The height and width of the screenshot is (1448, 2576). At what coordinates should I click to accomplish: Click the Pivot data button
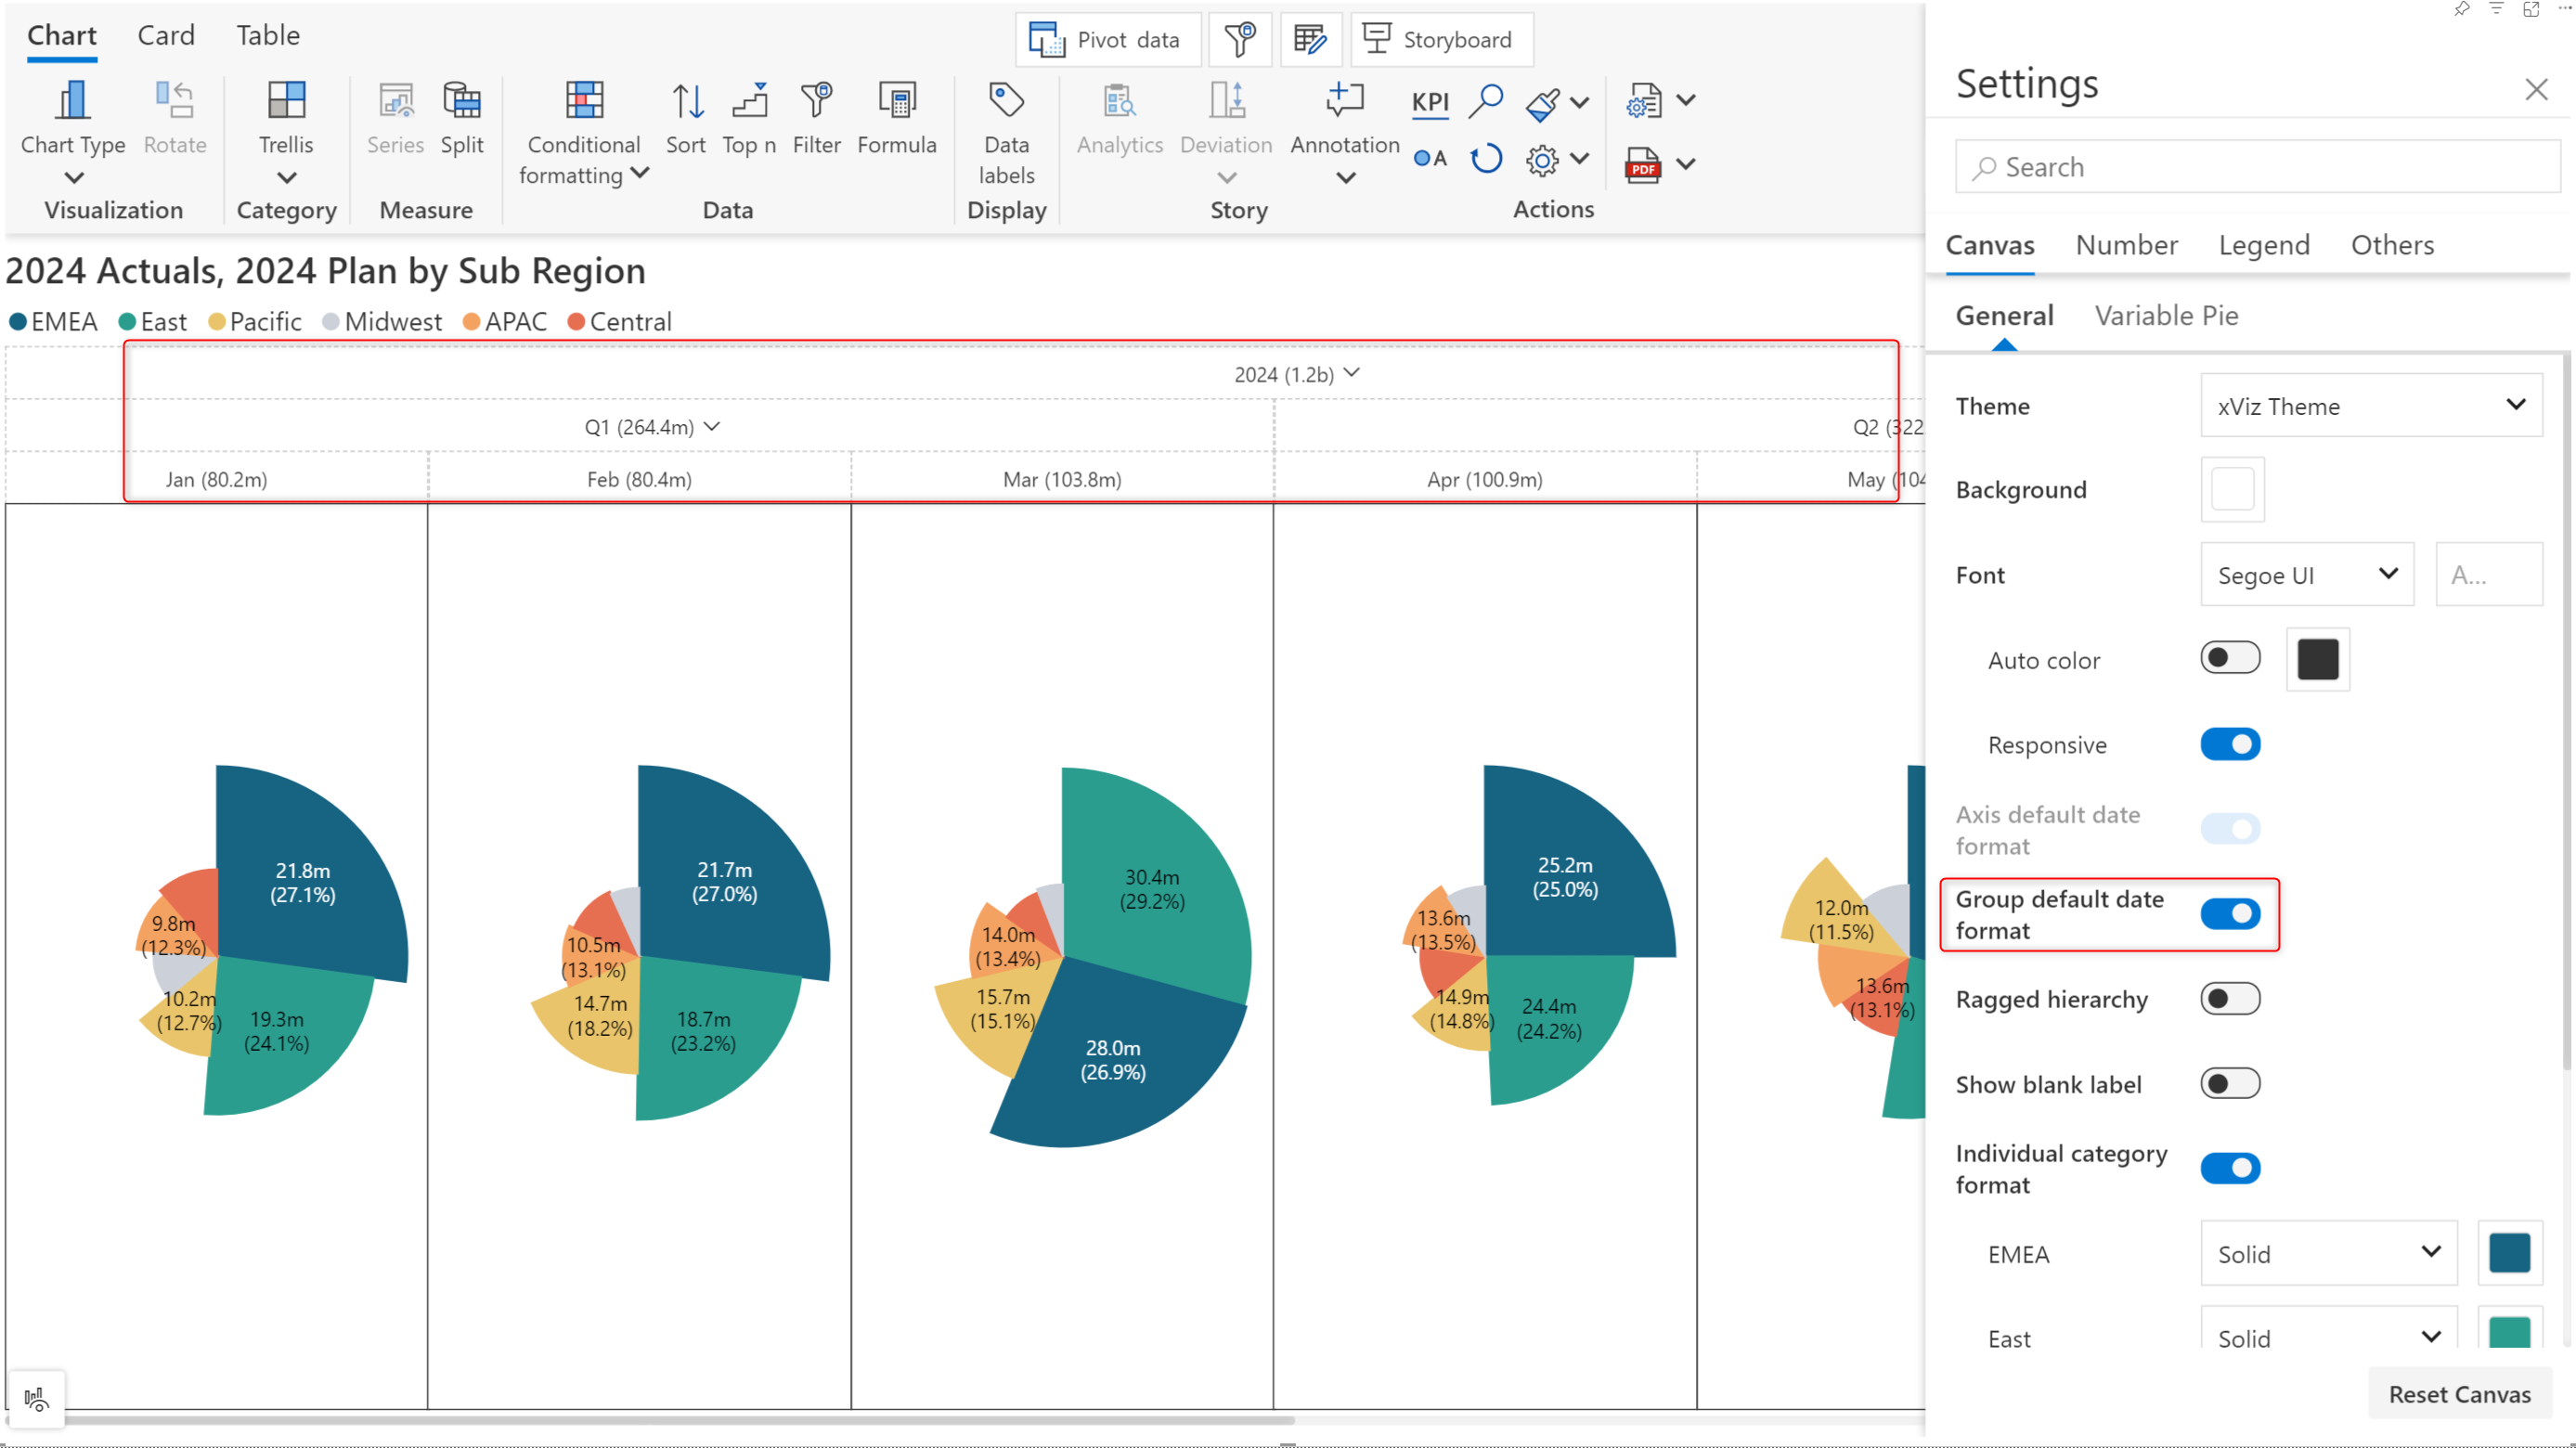click(1108, 39)
